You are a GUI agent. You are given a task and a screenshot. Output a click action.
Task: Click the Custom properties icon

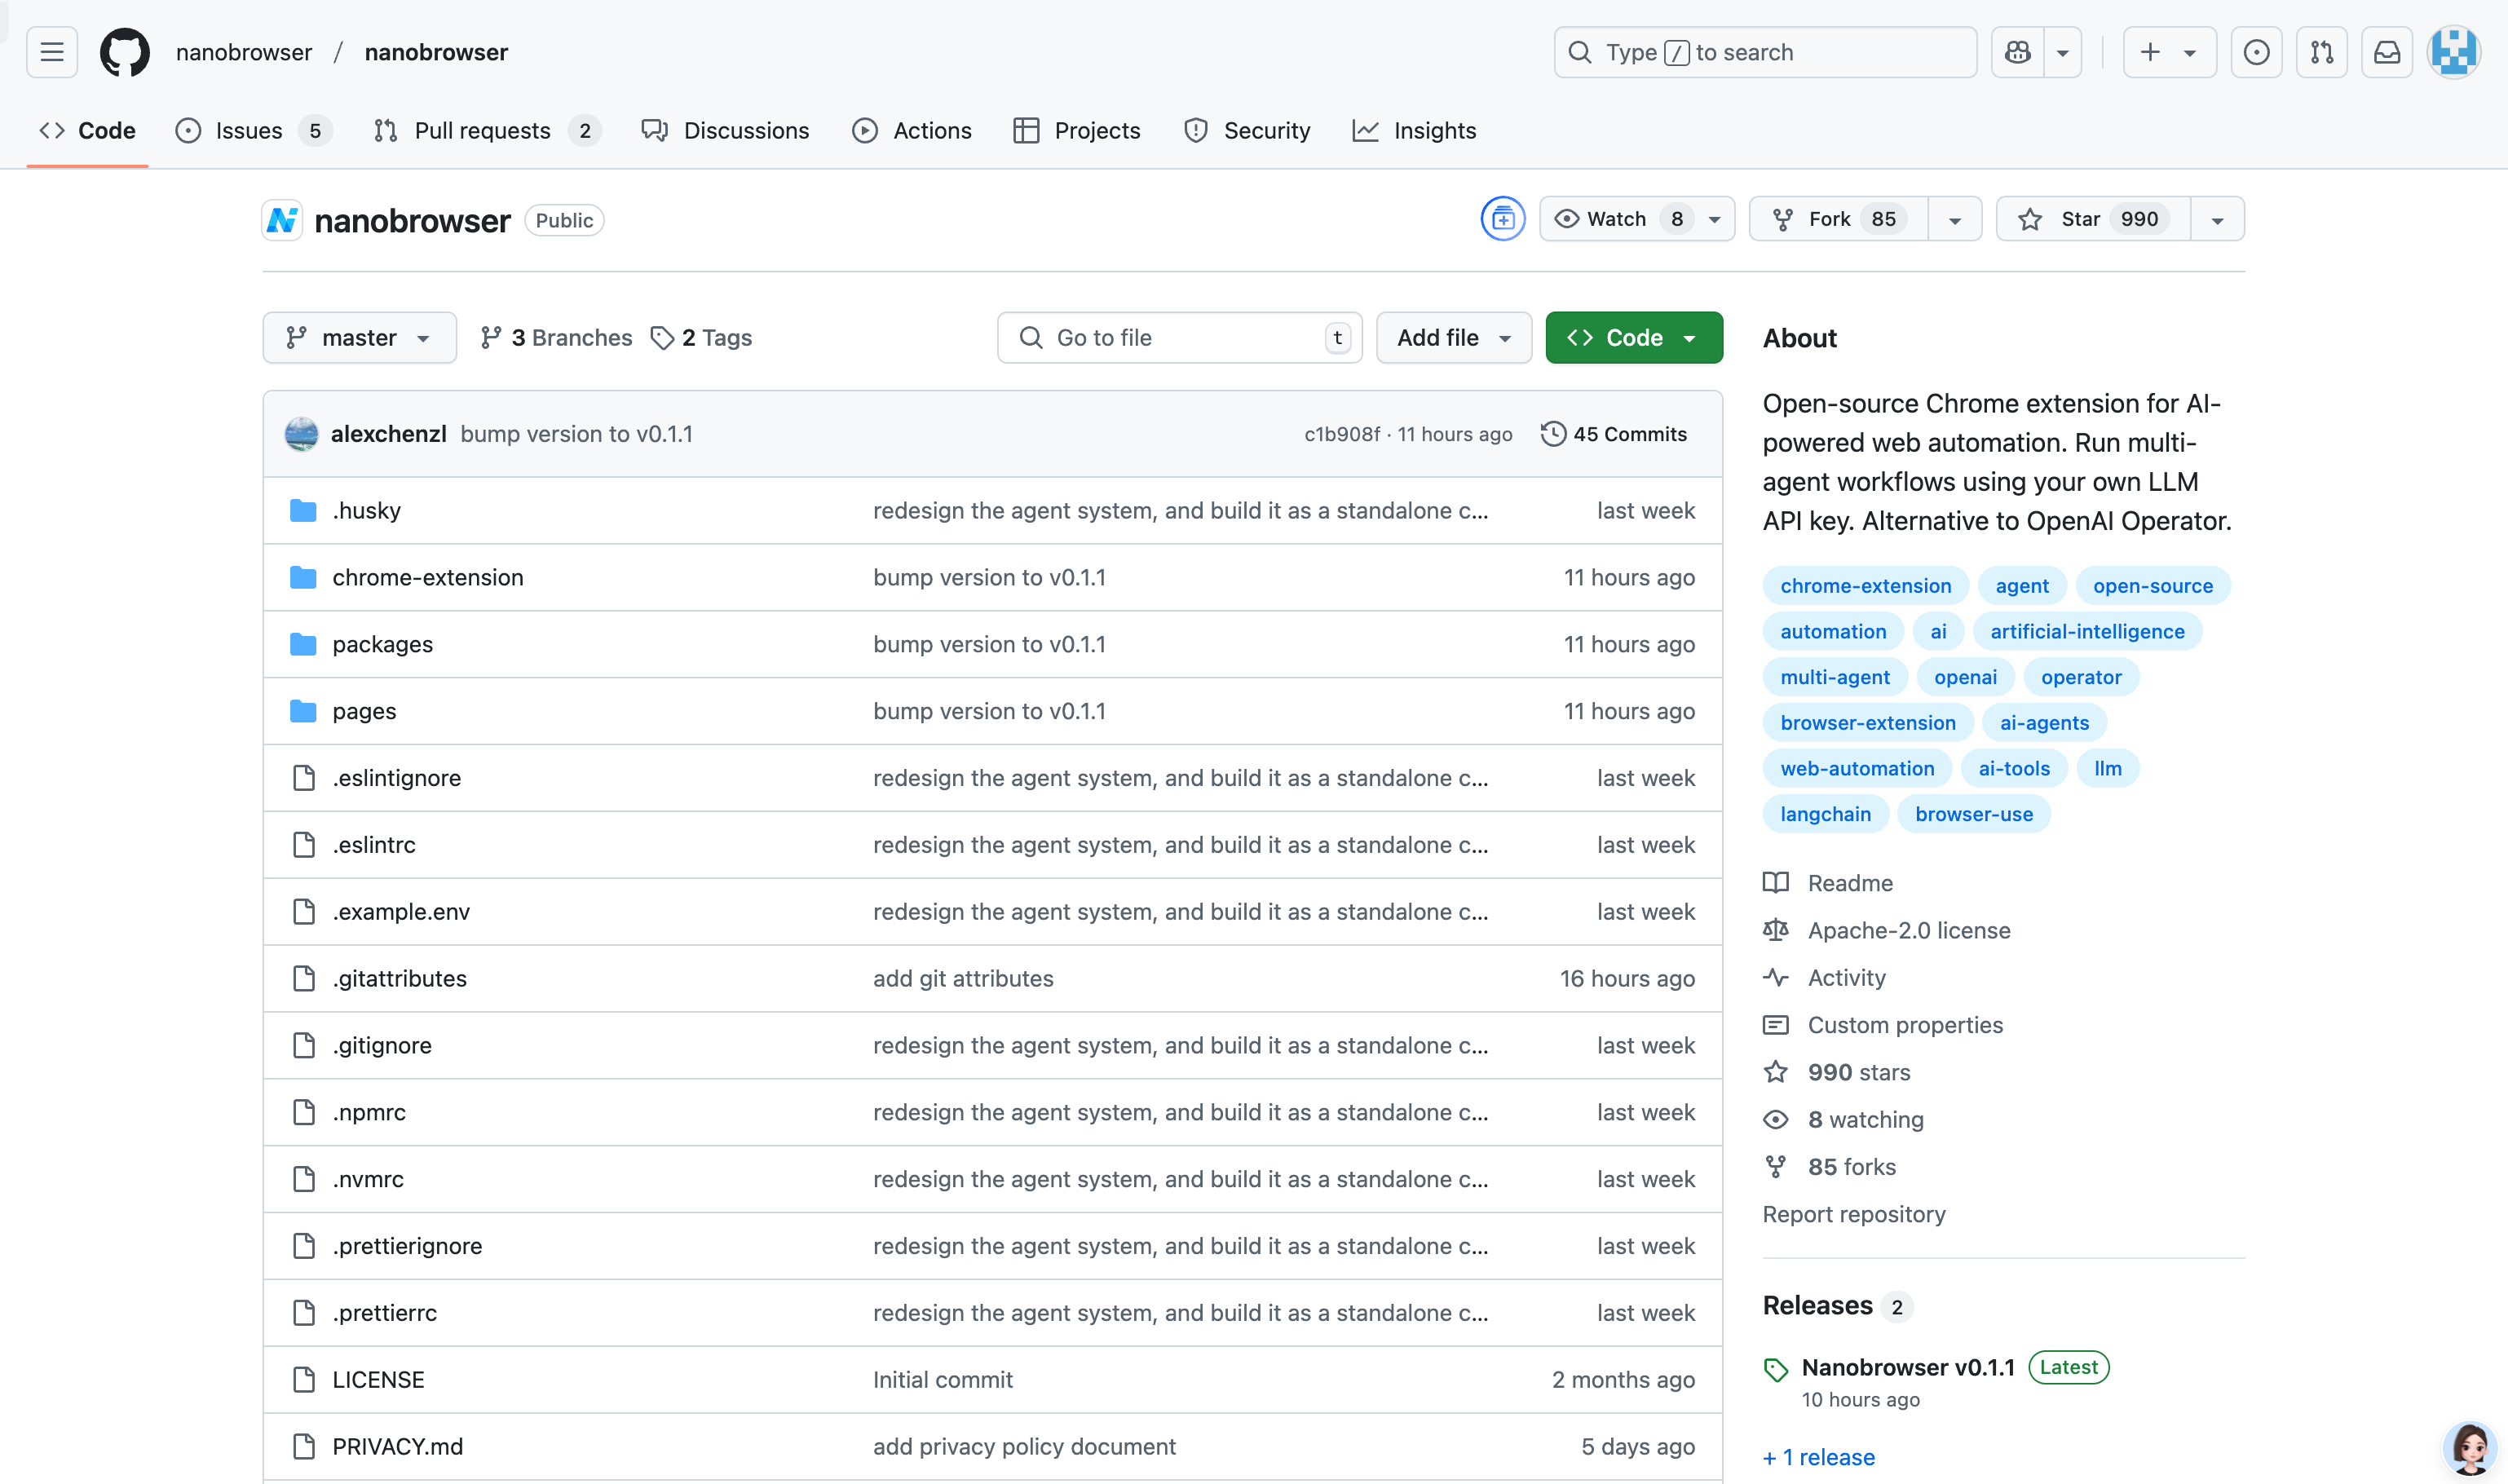[x=1776, y=1025]
